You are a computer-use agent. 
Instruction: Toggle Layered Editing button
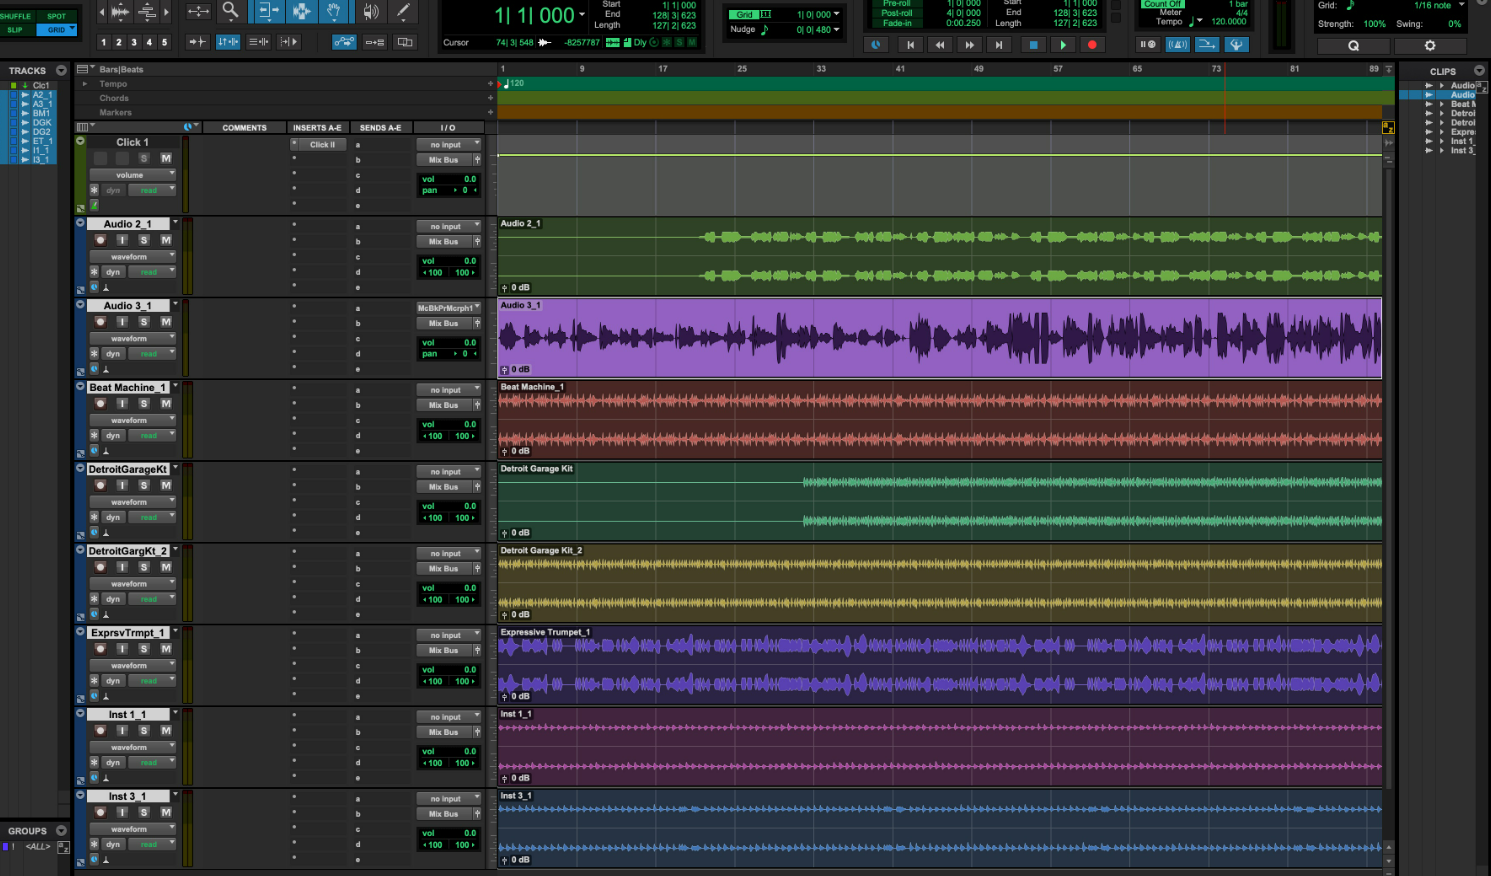[404, 42]
